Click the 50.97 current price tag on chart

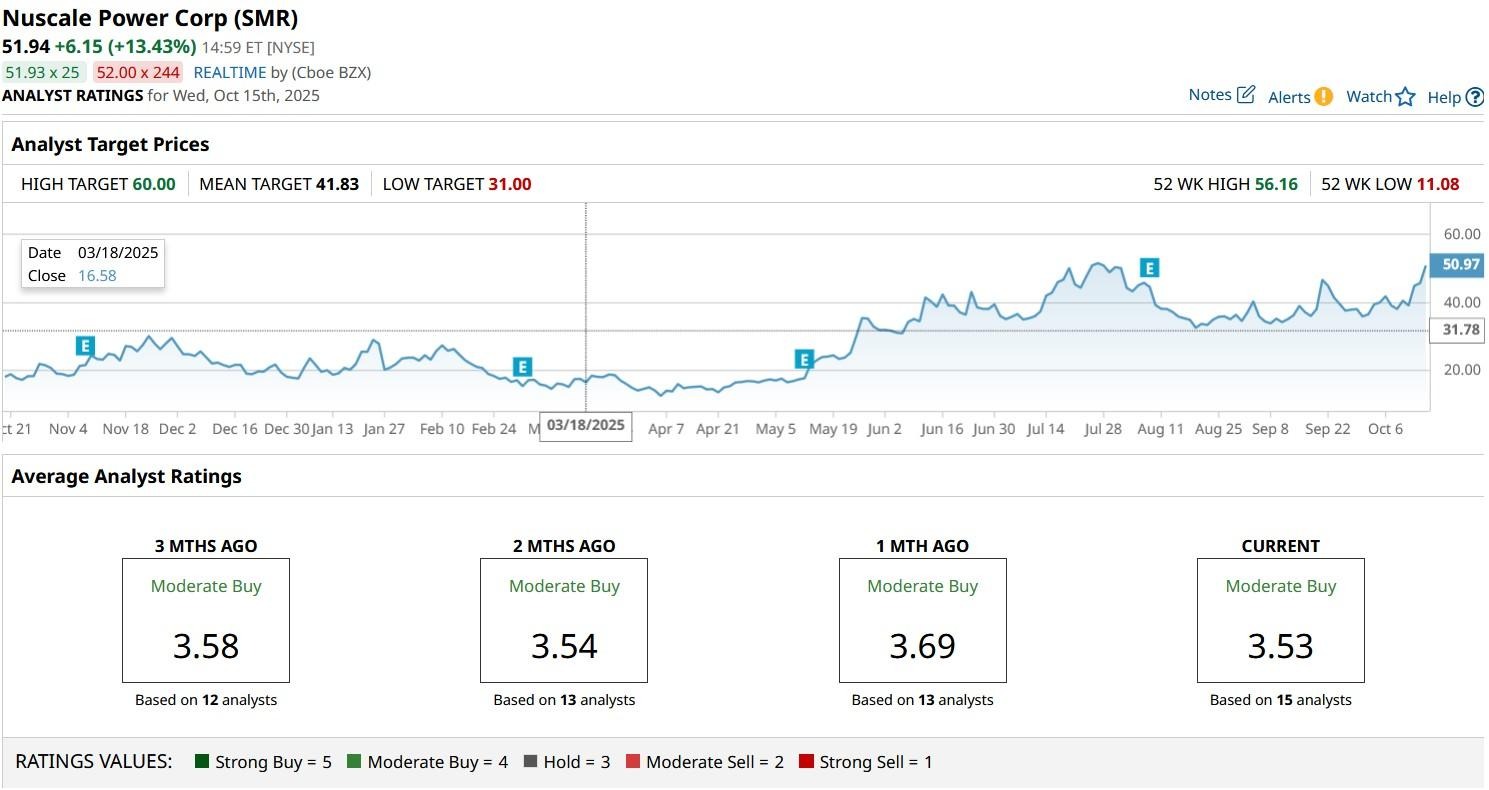pyautogui.click(x=1455, y=264)
